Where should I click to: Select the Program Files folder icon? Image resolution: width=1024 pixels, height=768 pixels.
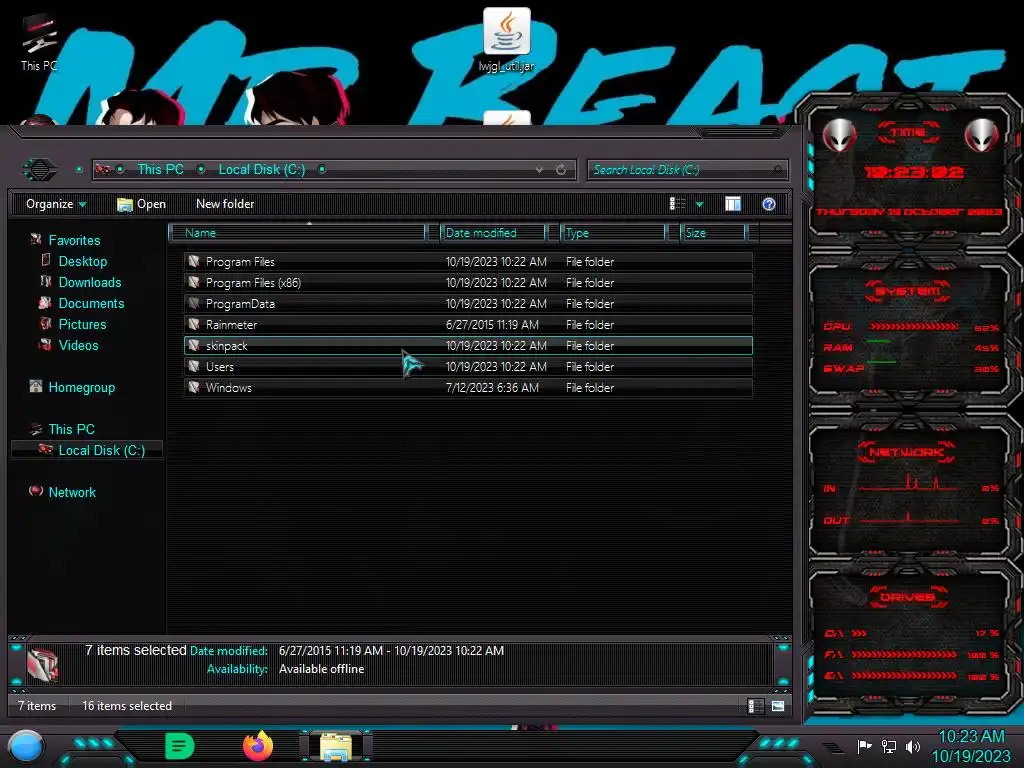tap(194, 261)
